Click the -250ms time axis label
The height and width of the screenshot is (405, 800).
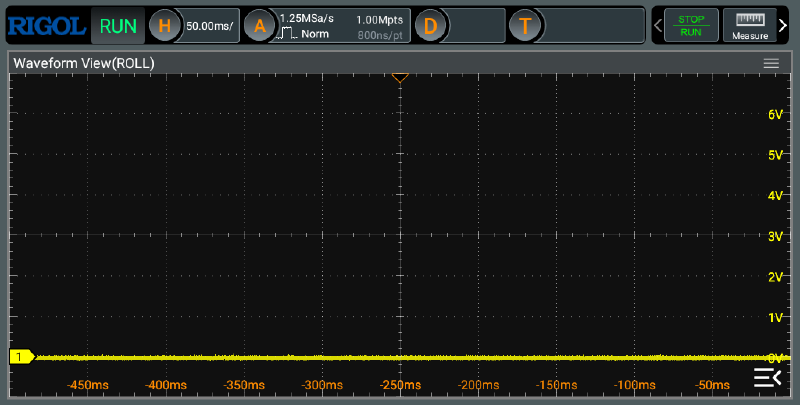tap(400, 385)
